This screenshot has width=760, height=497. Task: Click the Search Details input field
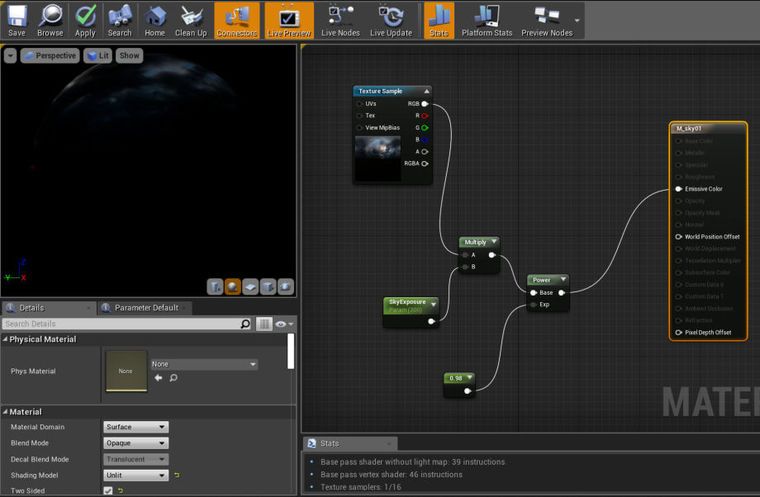(121, 323)
